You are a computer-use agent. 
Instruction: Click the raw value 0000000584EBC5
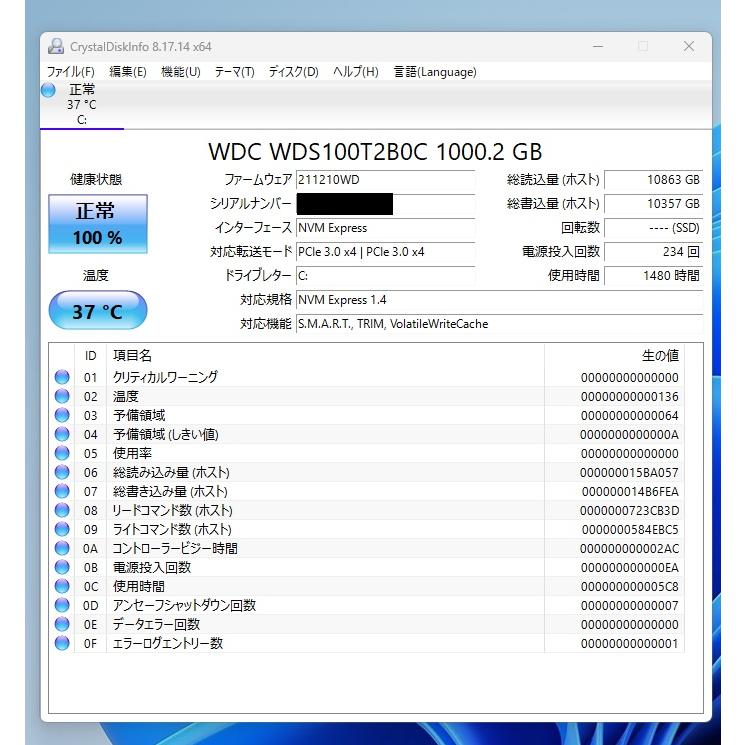(x=630, y=530)
